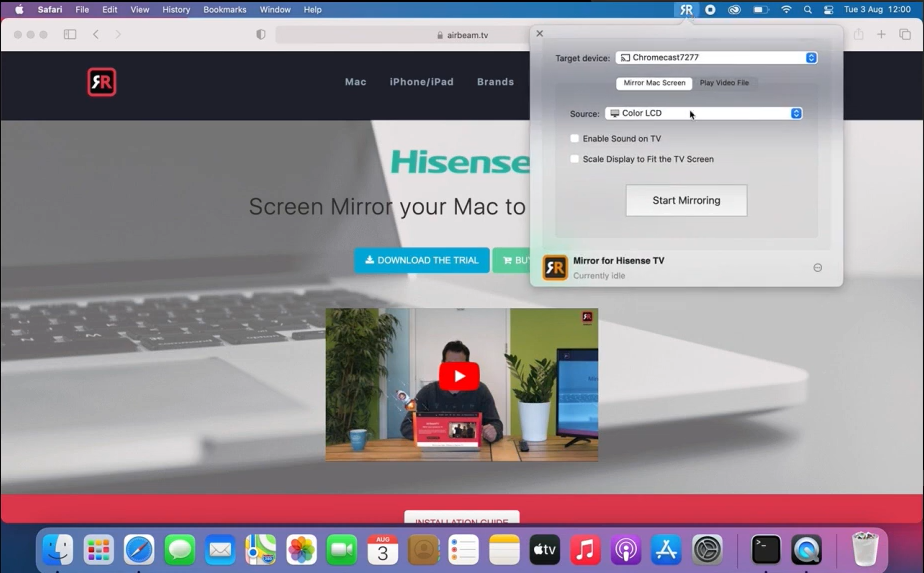Open Apple TV from the Dock

click(544, 550)
